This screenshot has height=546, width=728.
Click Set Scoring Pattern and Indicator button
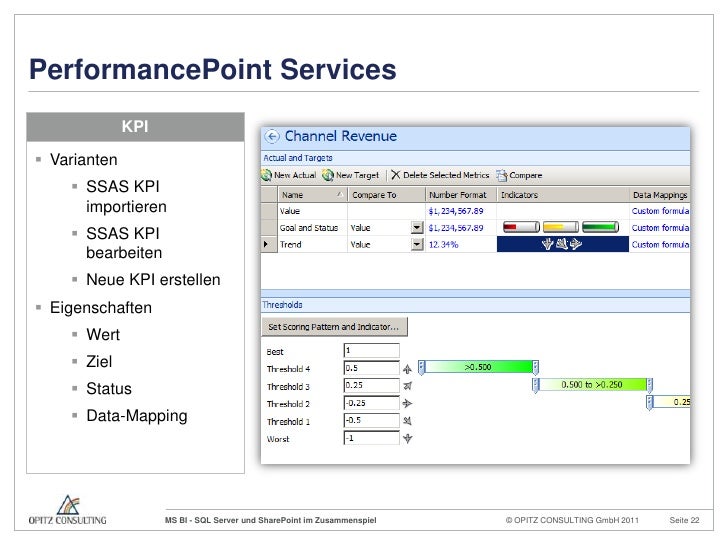[334, 326]
